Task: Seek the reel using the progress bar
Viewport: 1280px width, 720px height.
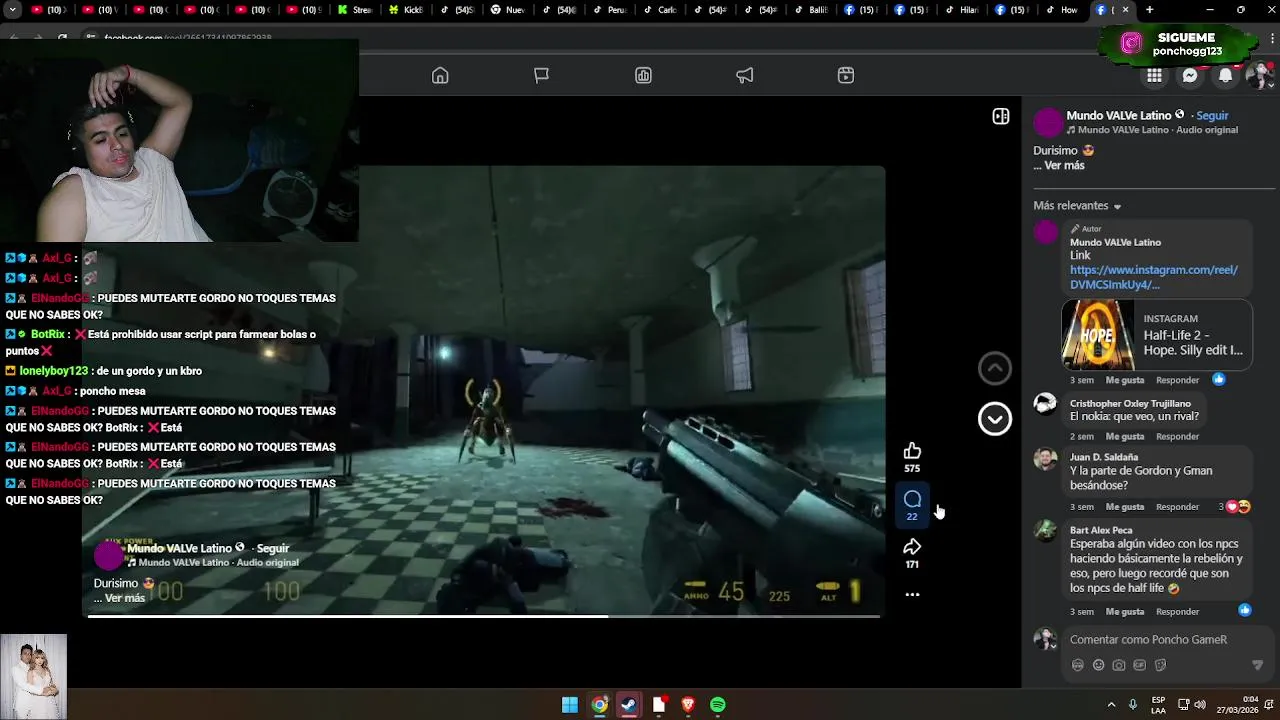Action: click(484, 616)
